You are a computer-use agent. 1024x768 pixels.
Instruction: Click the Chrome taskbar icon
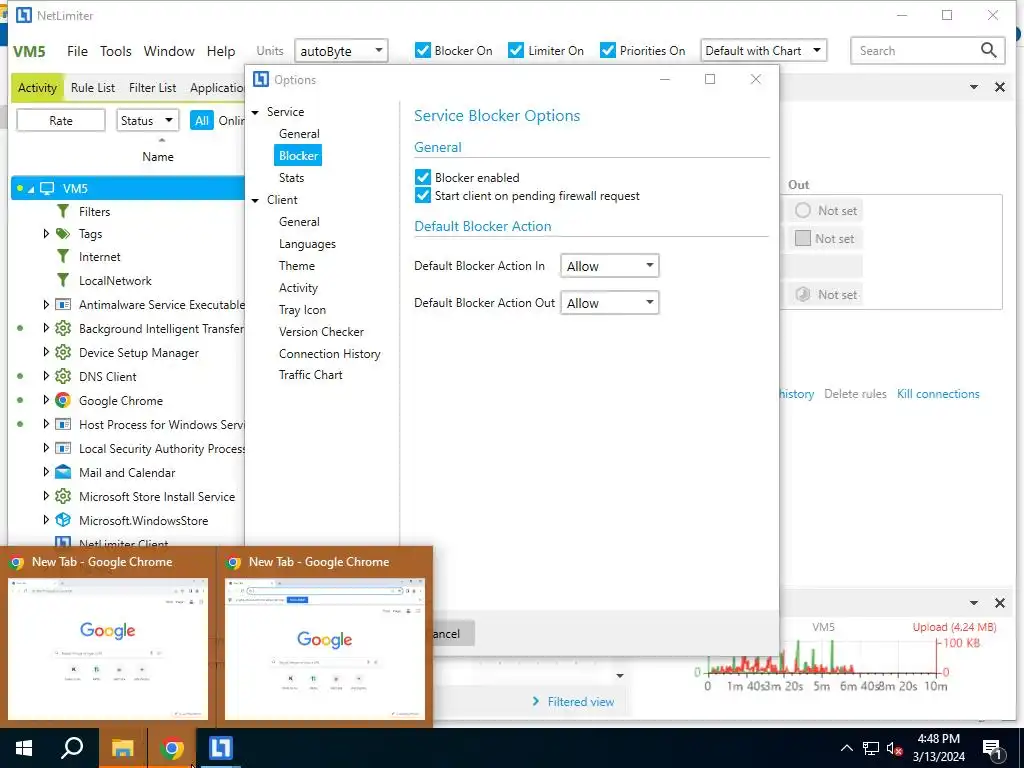(x=172, y=748)
